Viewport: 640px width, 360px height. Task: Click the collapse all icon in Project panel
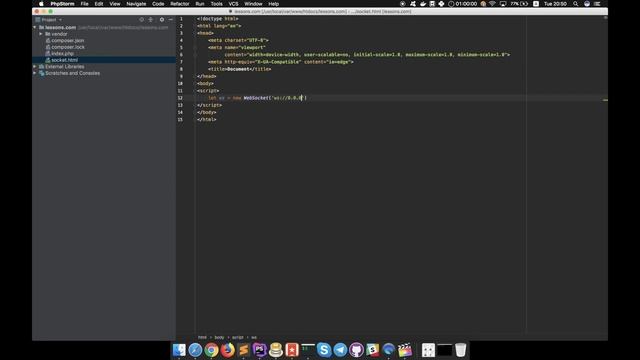point(151,20)
